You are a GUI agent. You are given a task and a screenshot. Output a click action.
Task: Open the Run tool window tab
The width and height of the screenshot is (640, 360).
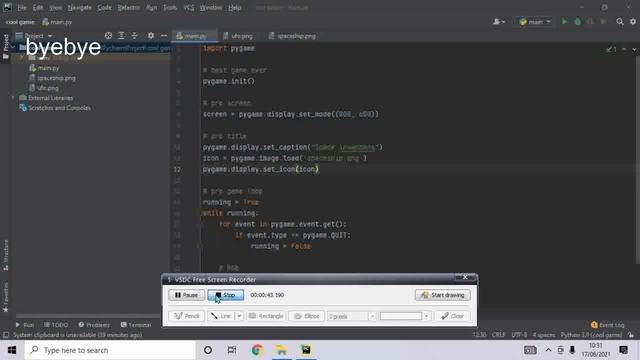24,325
